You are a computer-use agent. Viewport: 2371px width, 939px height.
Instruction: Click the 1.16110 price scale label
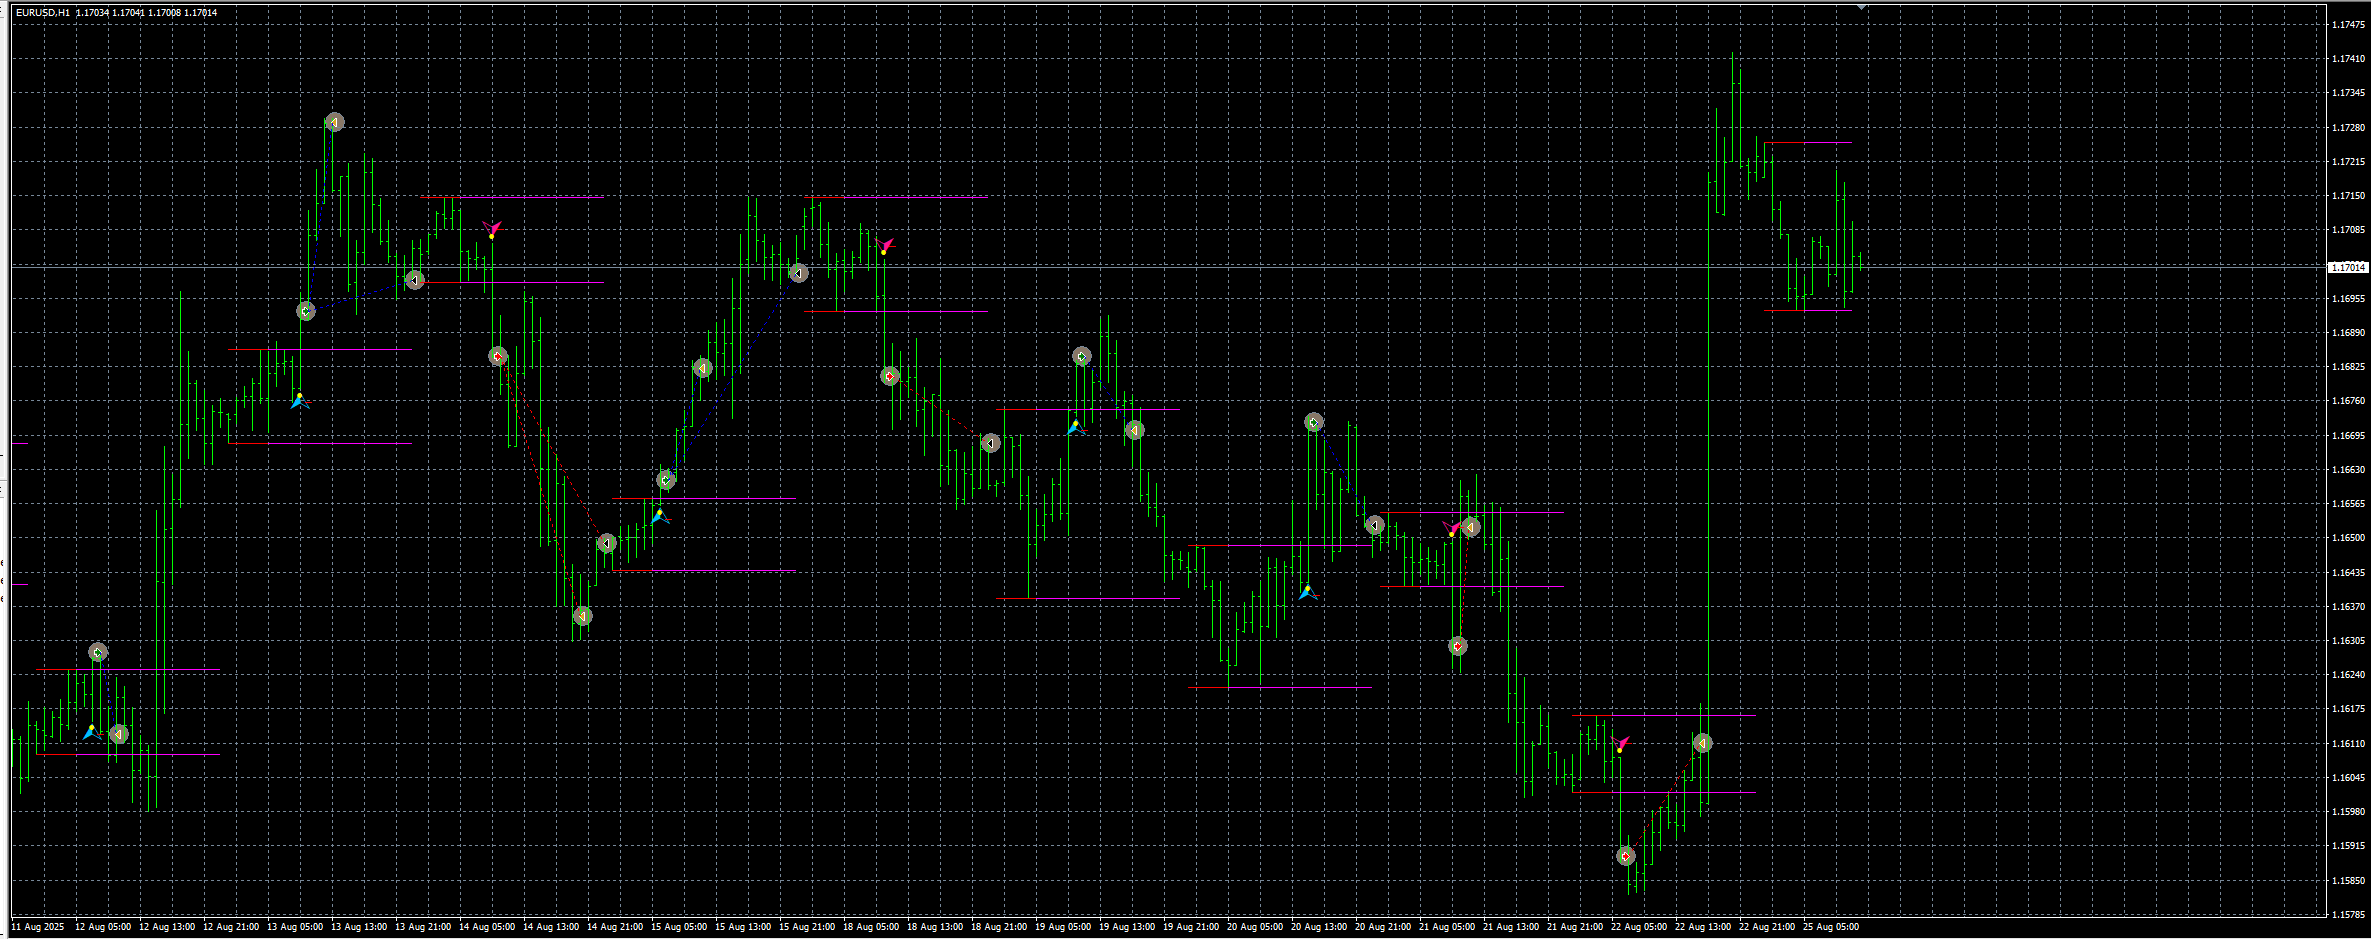2348,743
